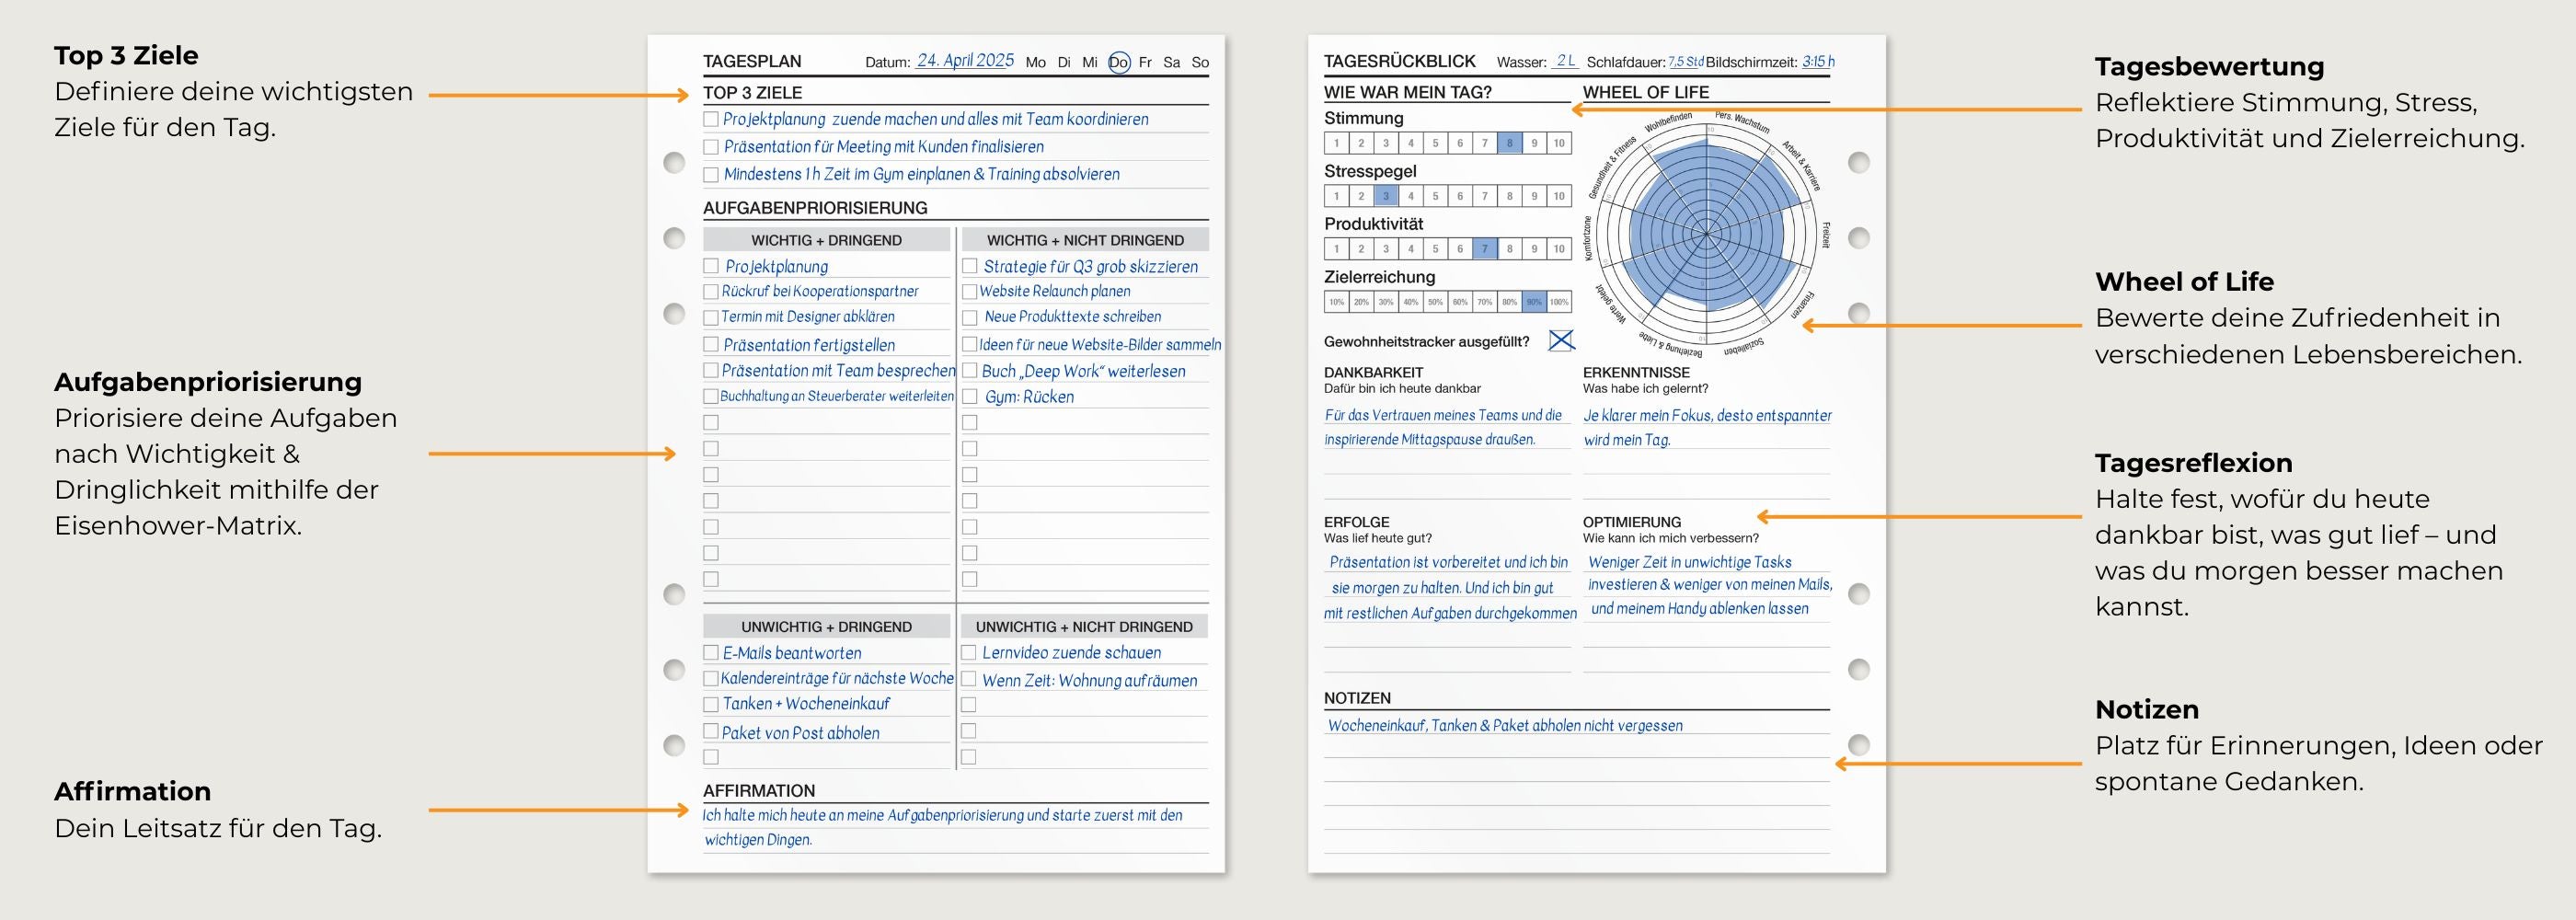The image size is (2576, 920).
Task: Select 90% in the Zielerreichung scale
Action: (1534, 302)
